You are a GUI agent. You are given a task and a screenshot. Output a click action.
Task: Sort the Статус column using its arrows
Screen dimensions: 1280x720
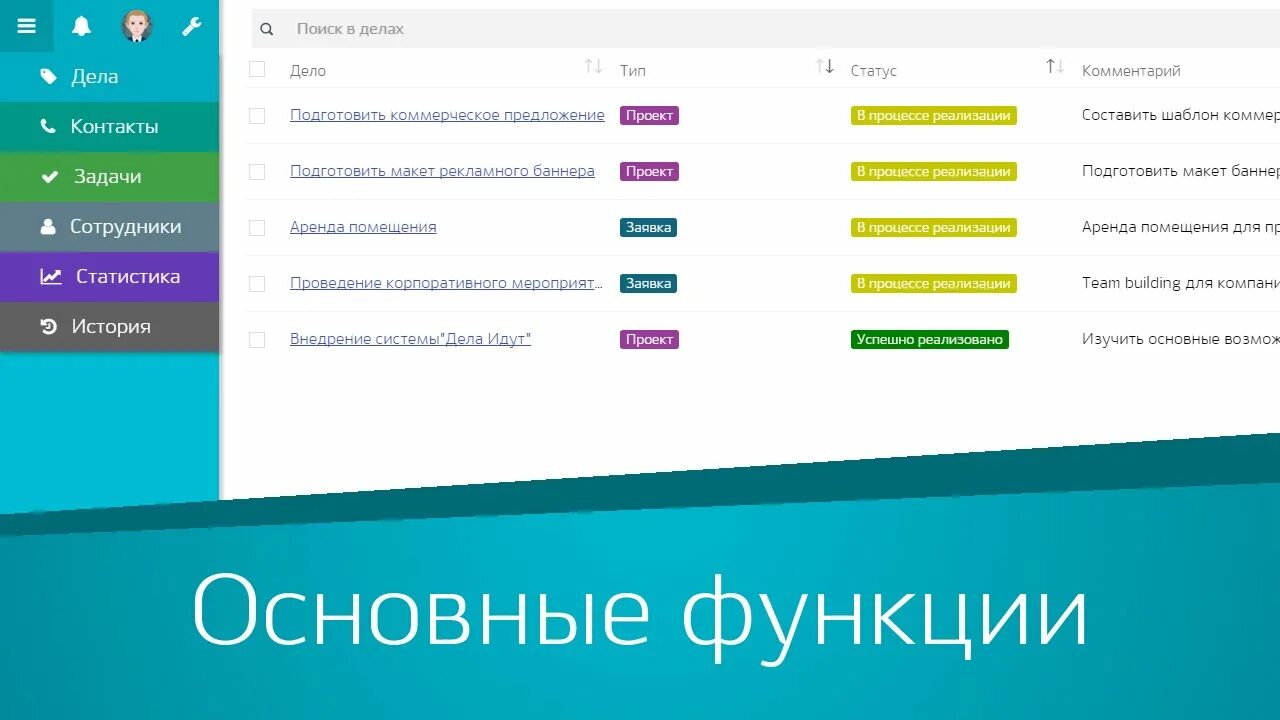coord(1053,65)
